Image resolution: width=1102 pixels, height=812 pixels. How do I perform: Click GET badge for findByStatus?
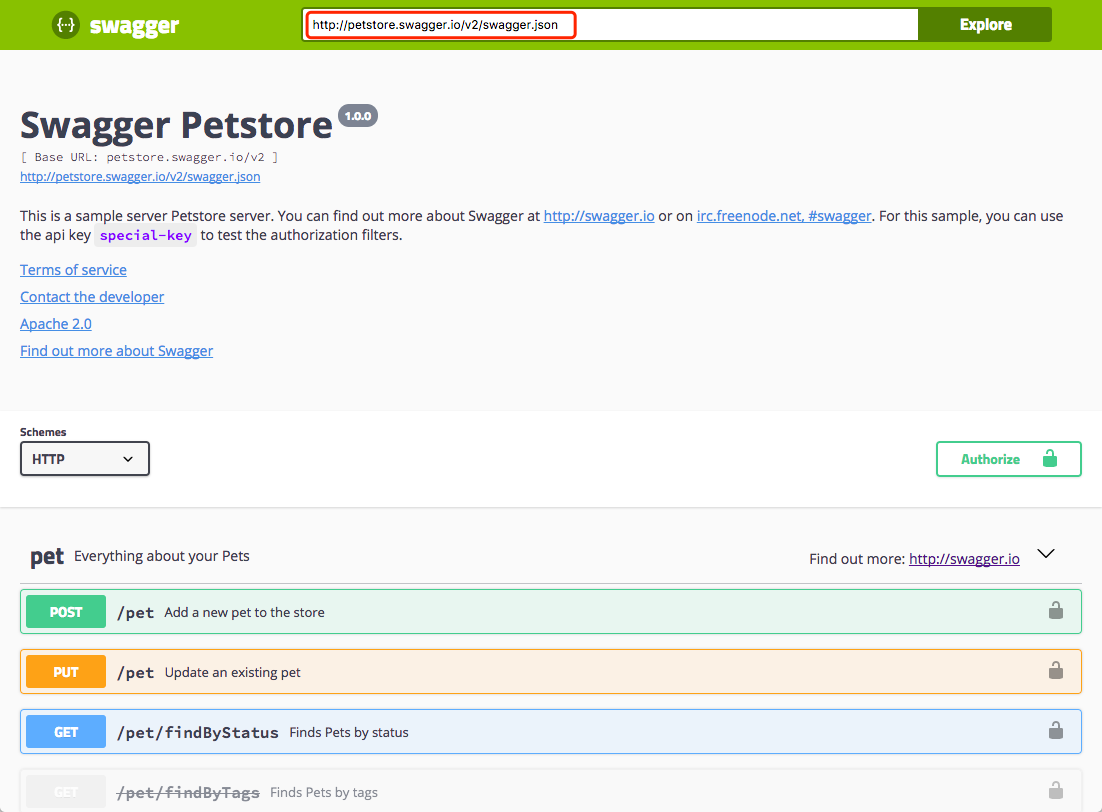66,732
